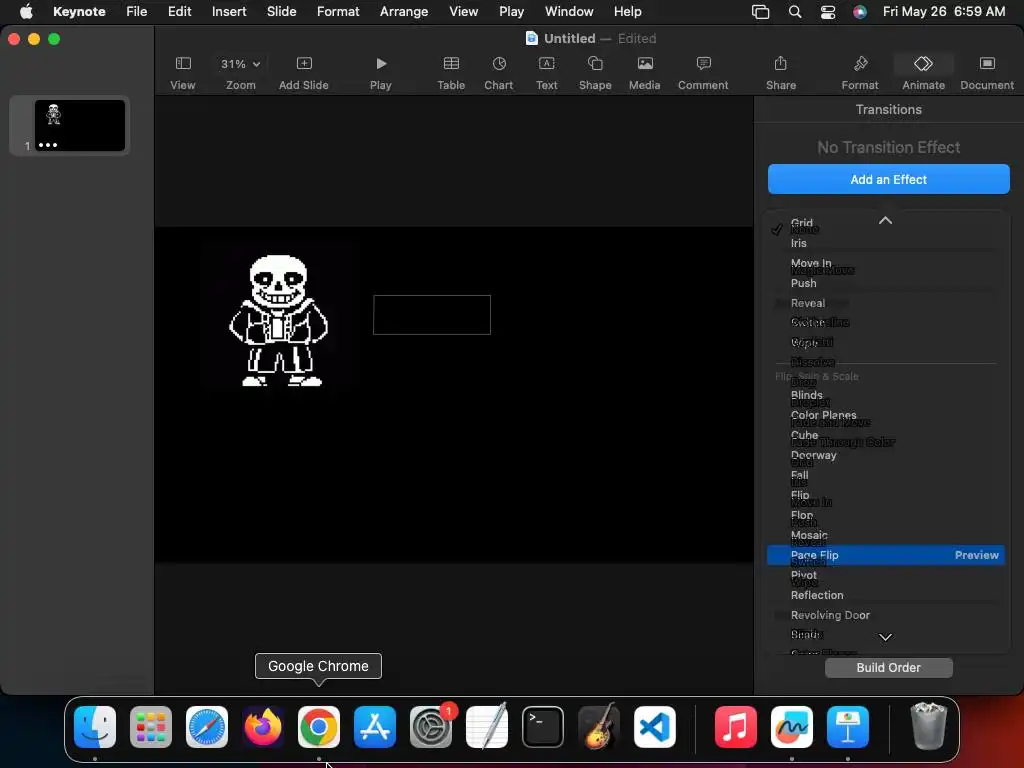Screen dimensions: 1024x768
Task: Open the Format menu in menu bar
Action: tap(338, 12)
